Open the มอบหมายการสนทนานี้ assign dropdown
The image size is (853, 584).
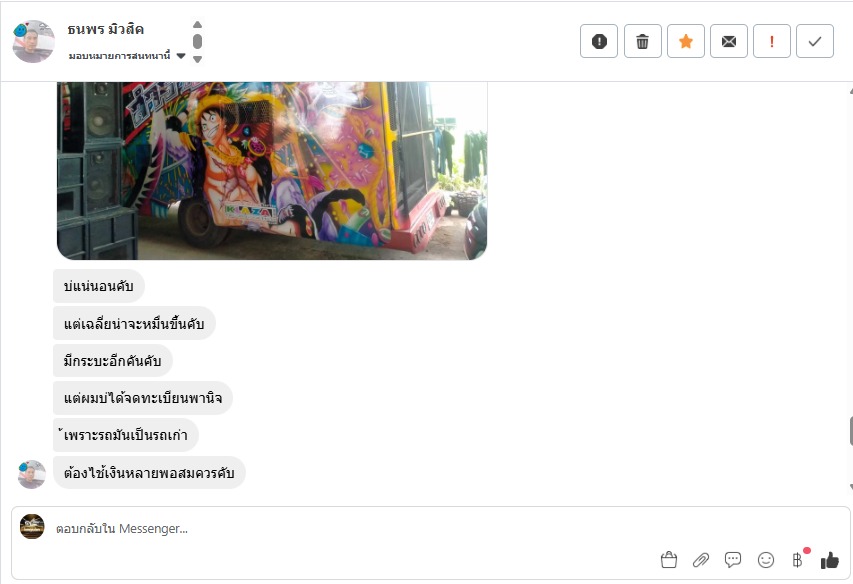127,55
